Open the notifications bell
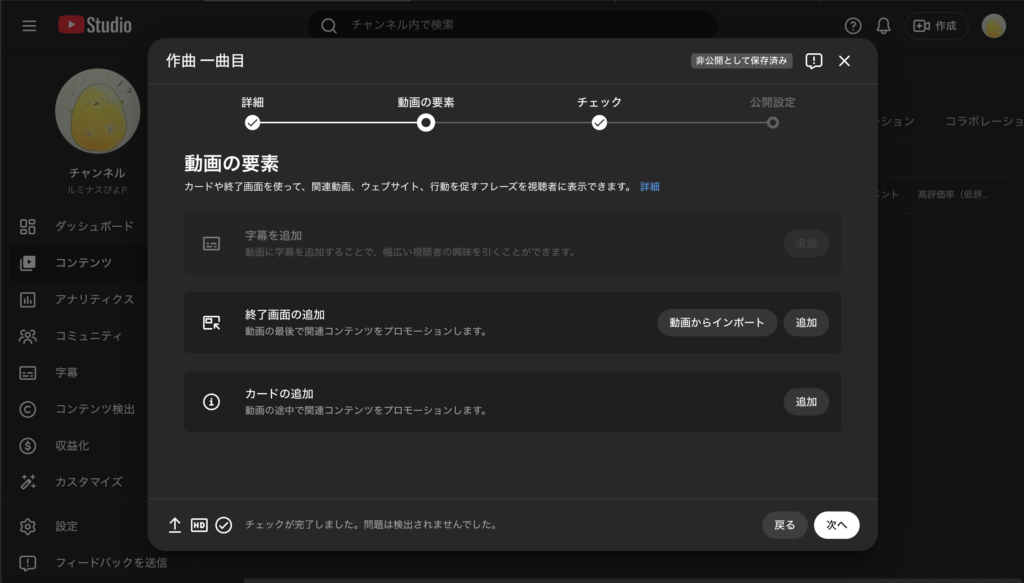 click(883, 26)
